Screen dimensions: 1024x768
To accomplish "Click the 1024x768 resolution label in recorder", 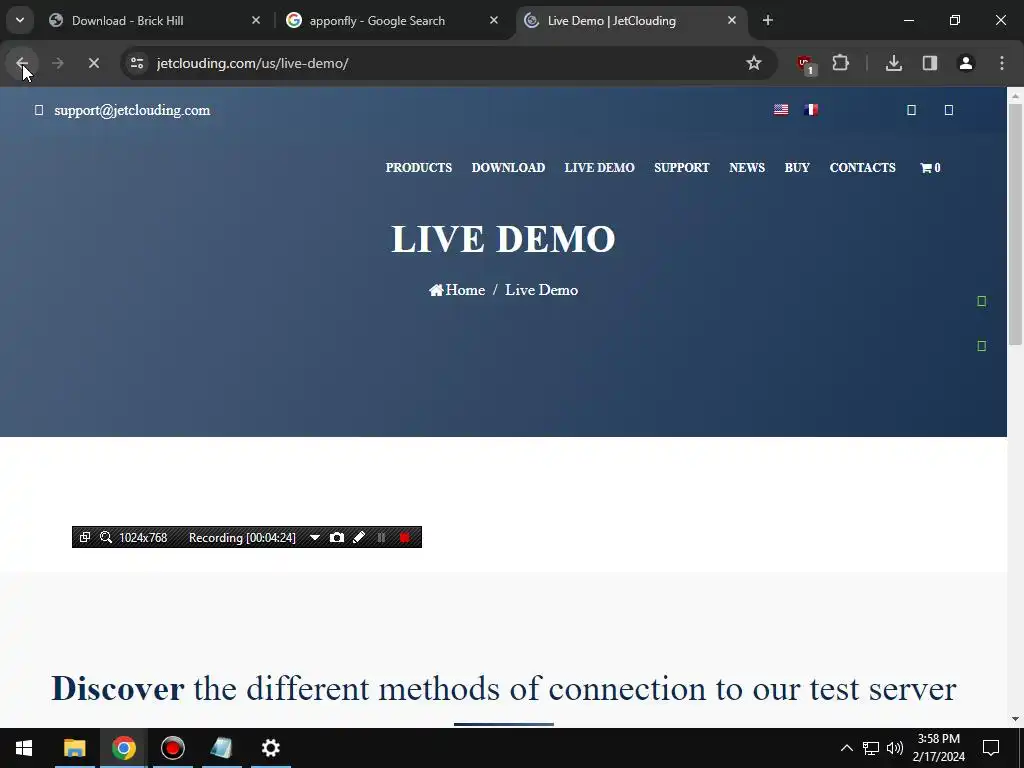I will [x=143, y=537].
